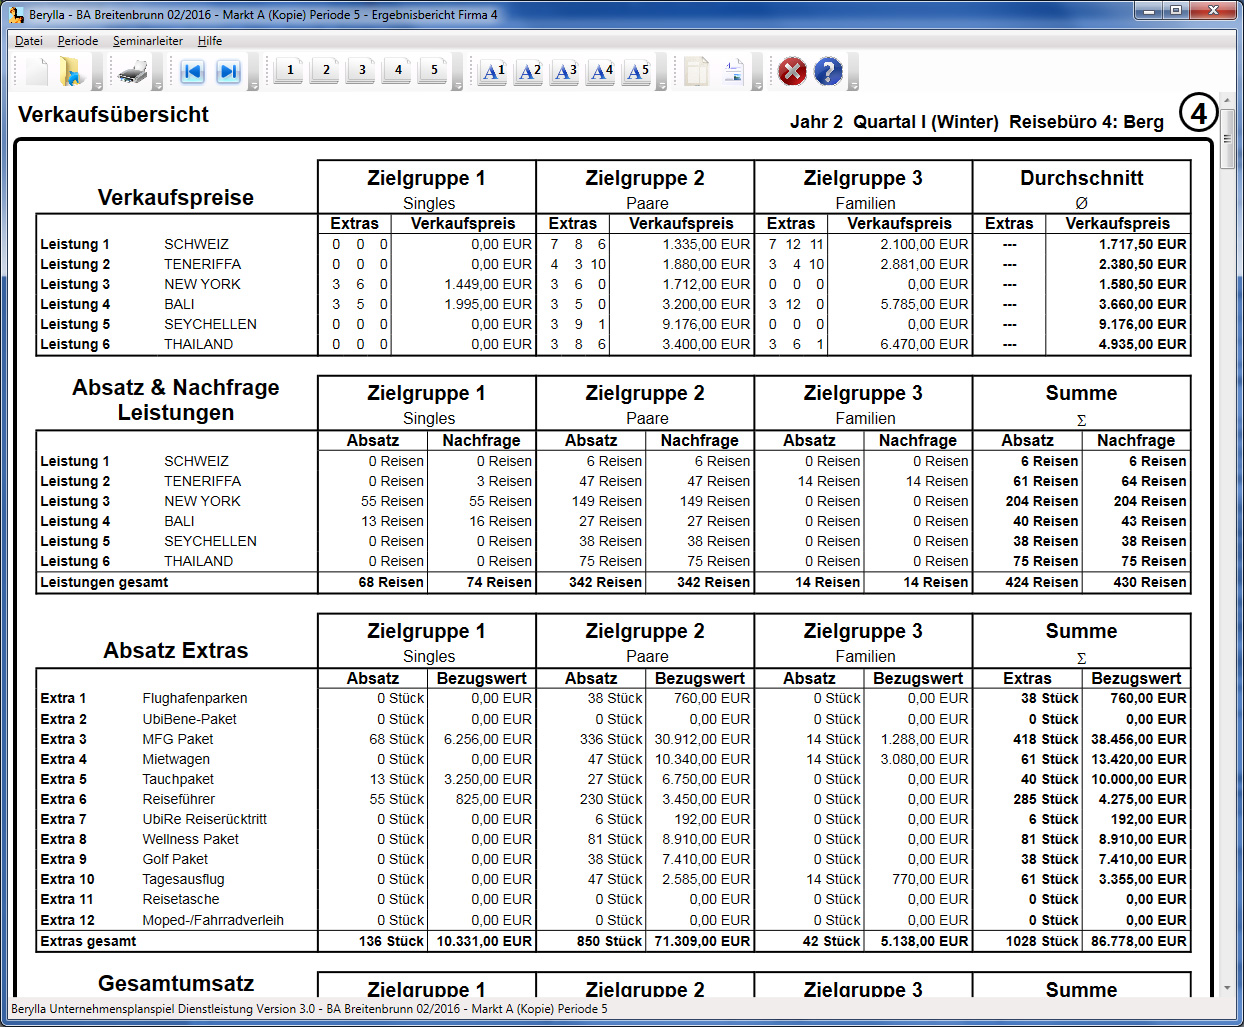Click the page 2 toolbar button
The height and width of the screenshot is (1027, 1244).
(x=326, y=70)
